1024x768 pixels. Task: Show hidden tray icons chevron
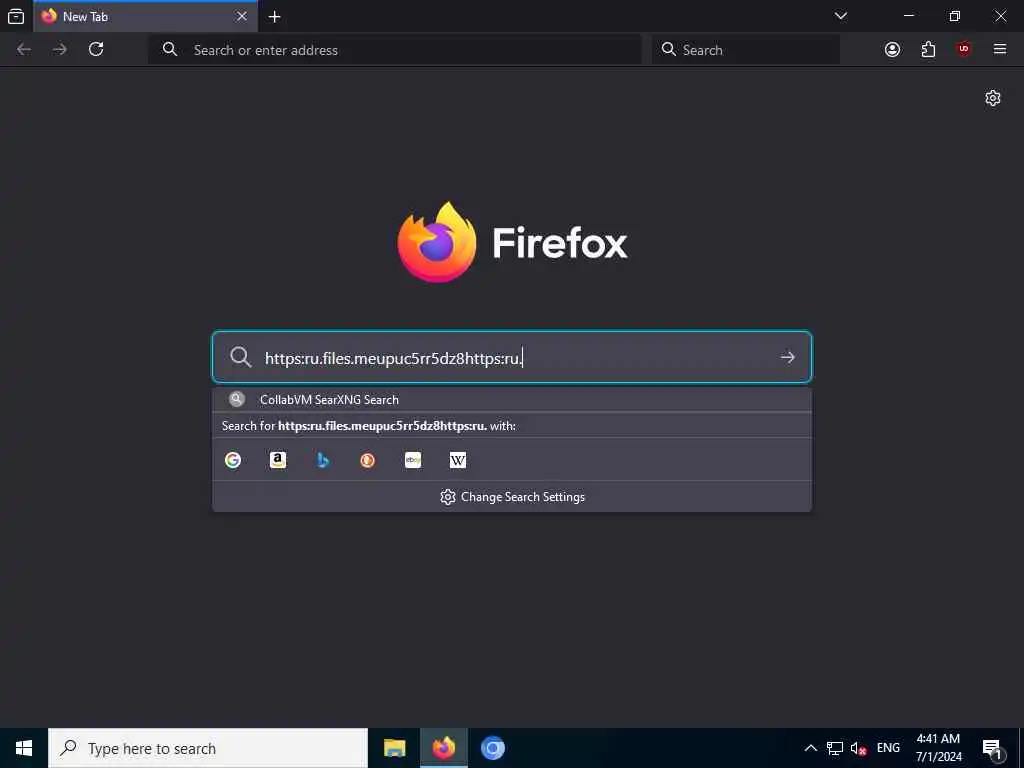coord(810,748)
